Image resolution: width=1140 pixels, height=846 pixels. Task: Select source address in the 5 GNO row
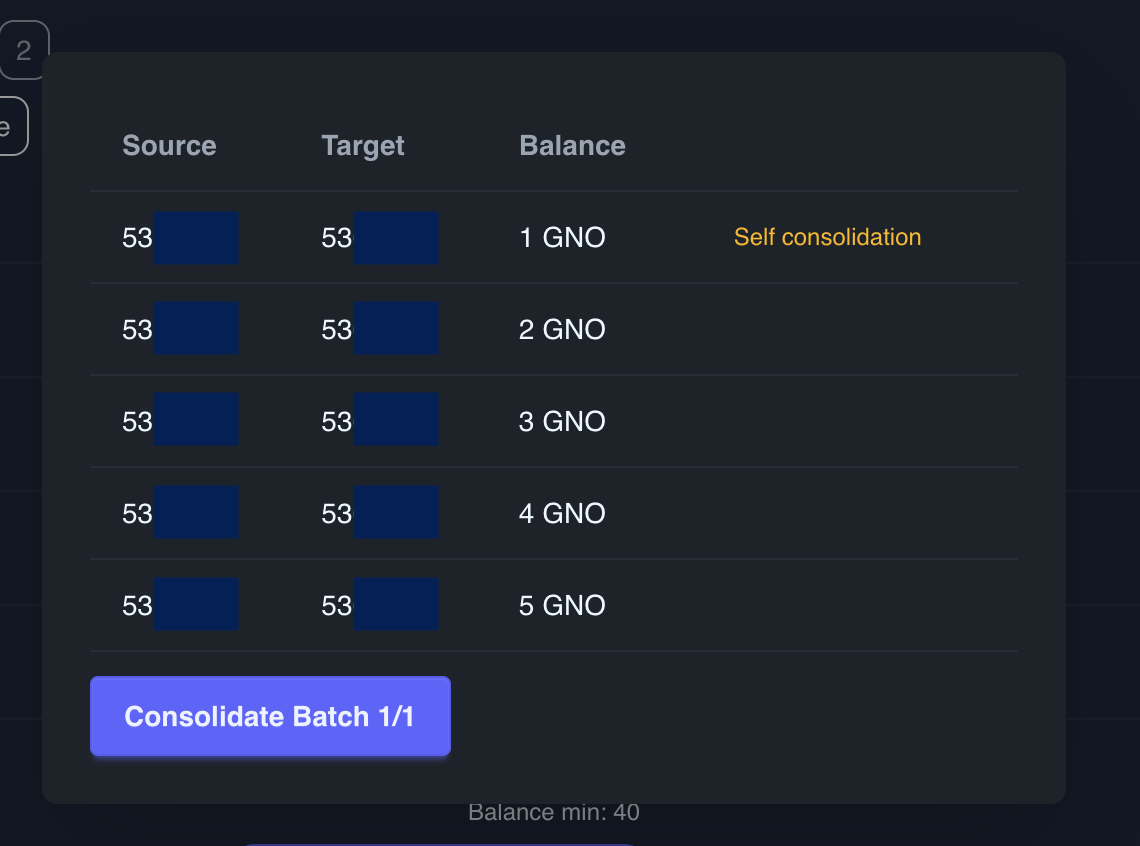[x=180, y=605]
